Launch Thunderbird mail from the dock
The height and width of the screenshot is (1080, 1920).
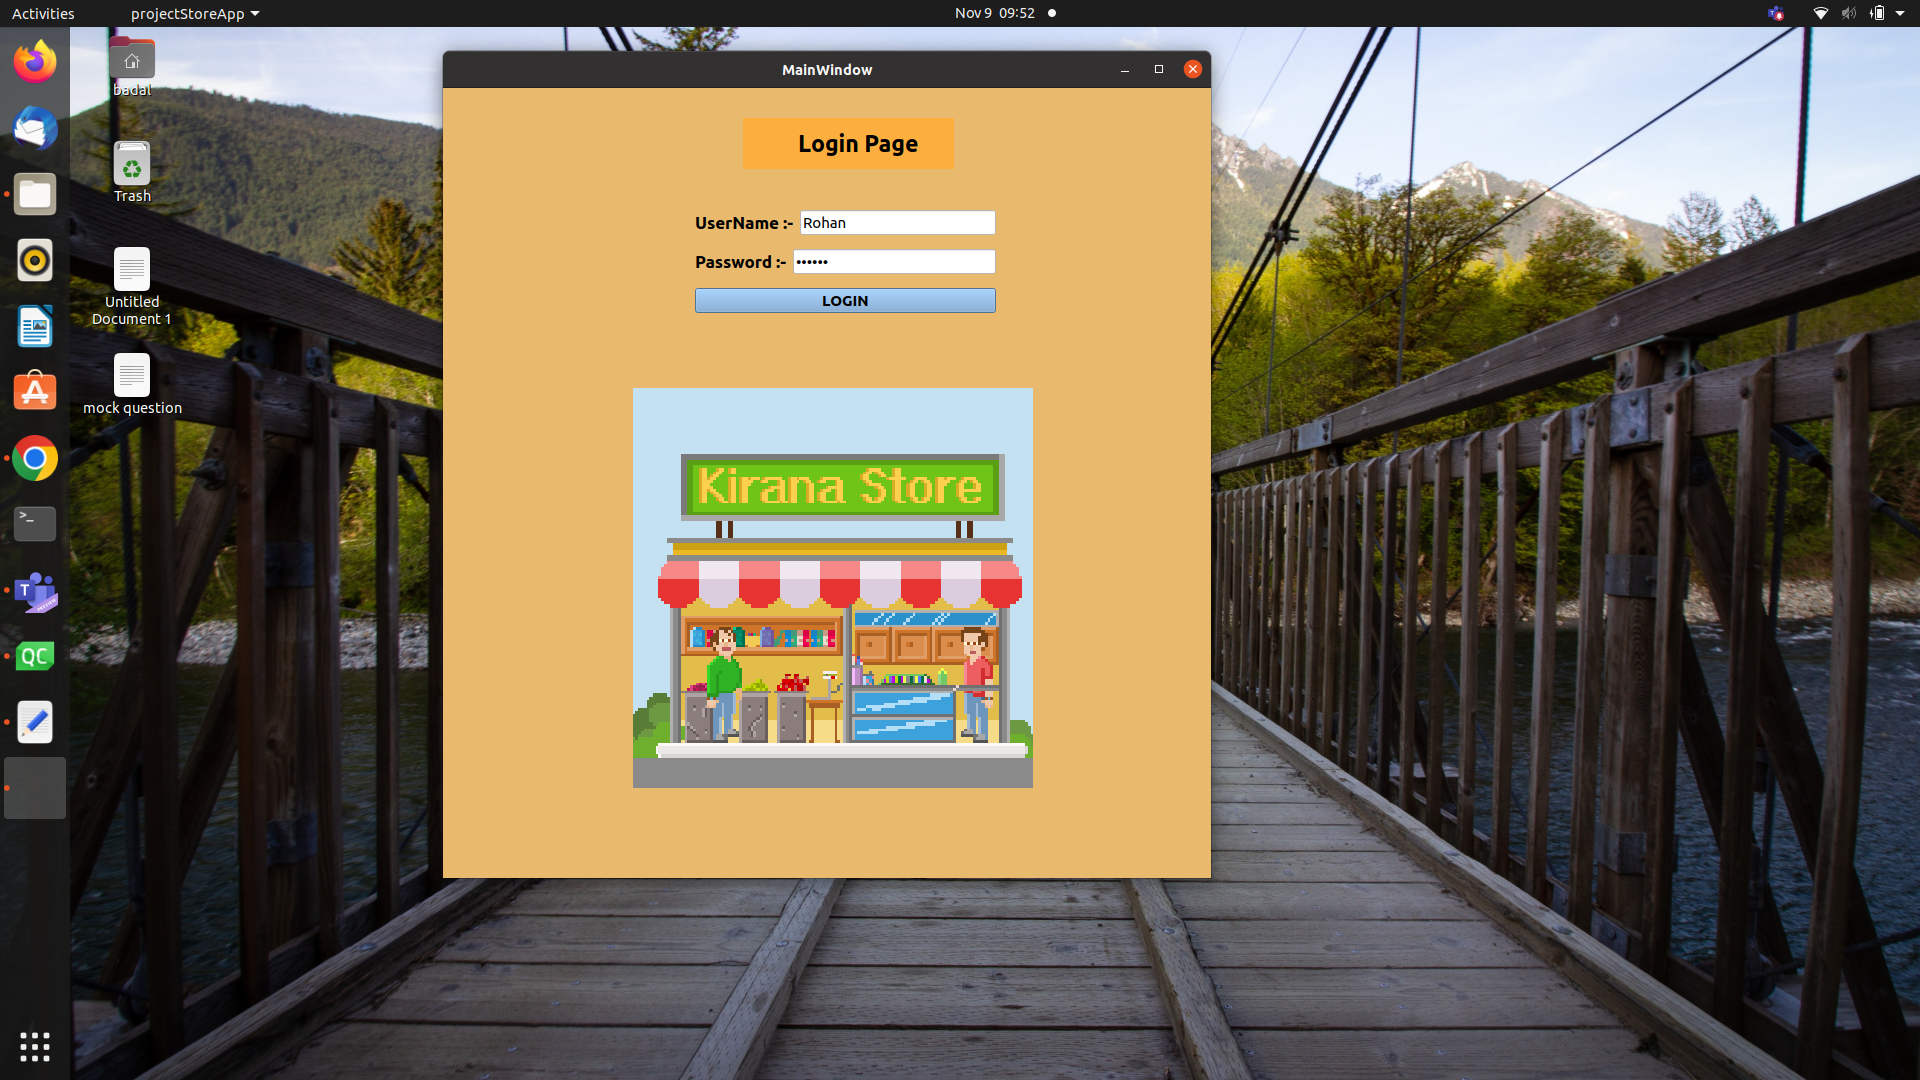click(x=35, y=128)
